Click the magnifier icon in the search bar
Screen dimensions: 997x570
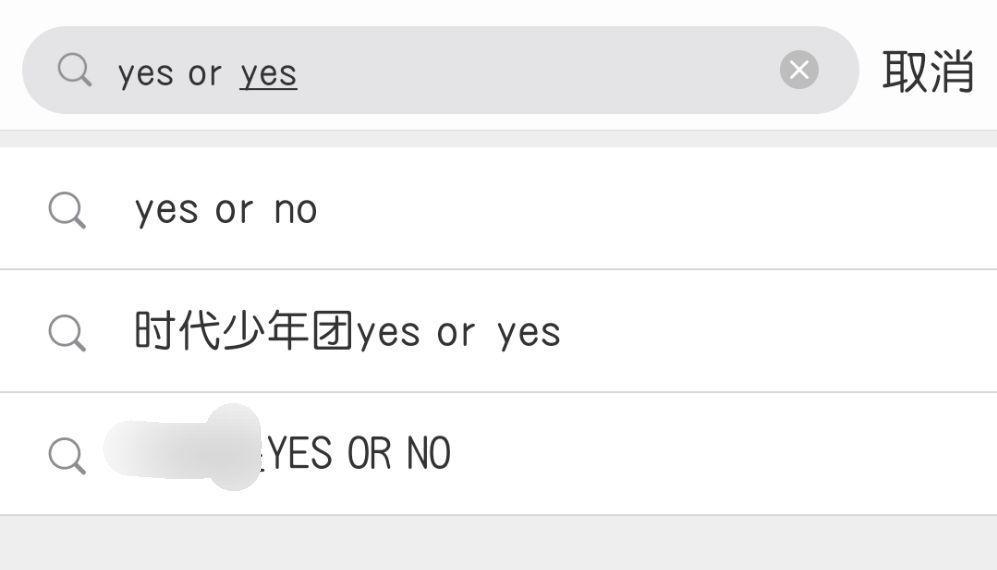[x=74, y=70]
